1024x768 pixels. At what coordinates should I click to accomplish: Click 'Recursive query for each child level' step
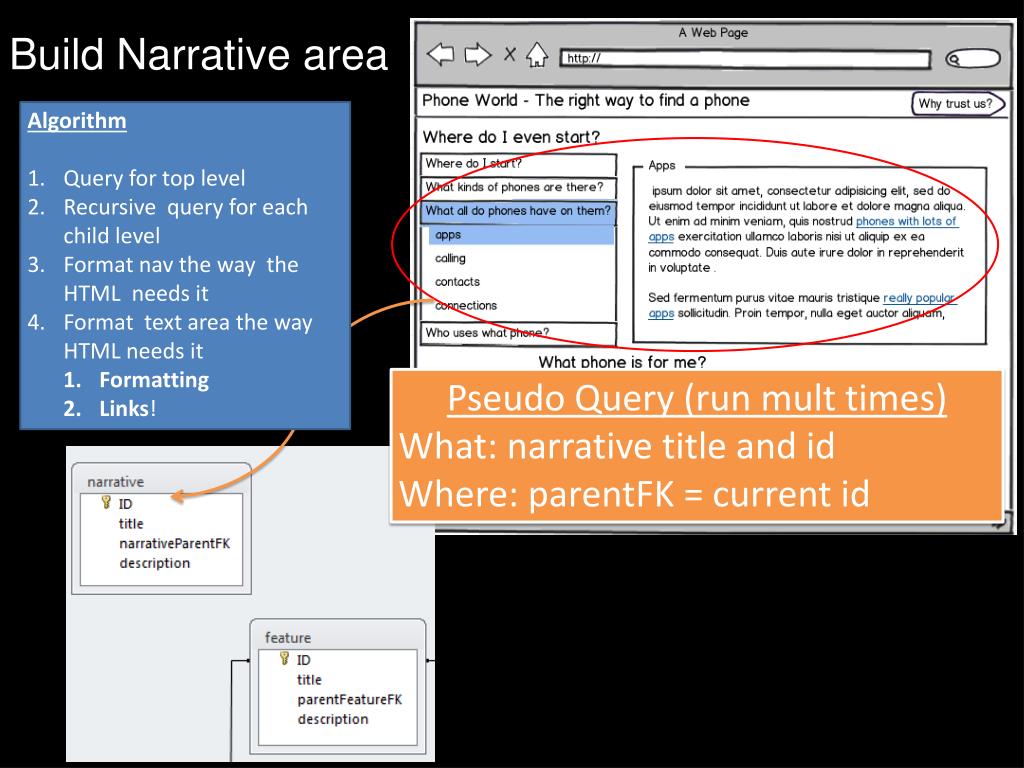coord(185,221)
